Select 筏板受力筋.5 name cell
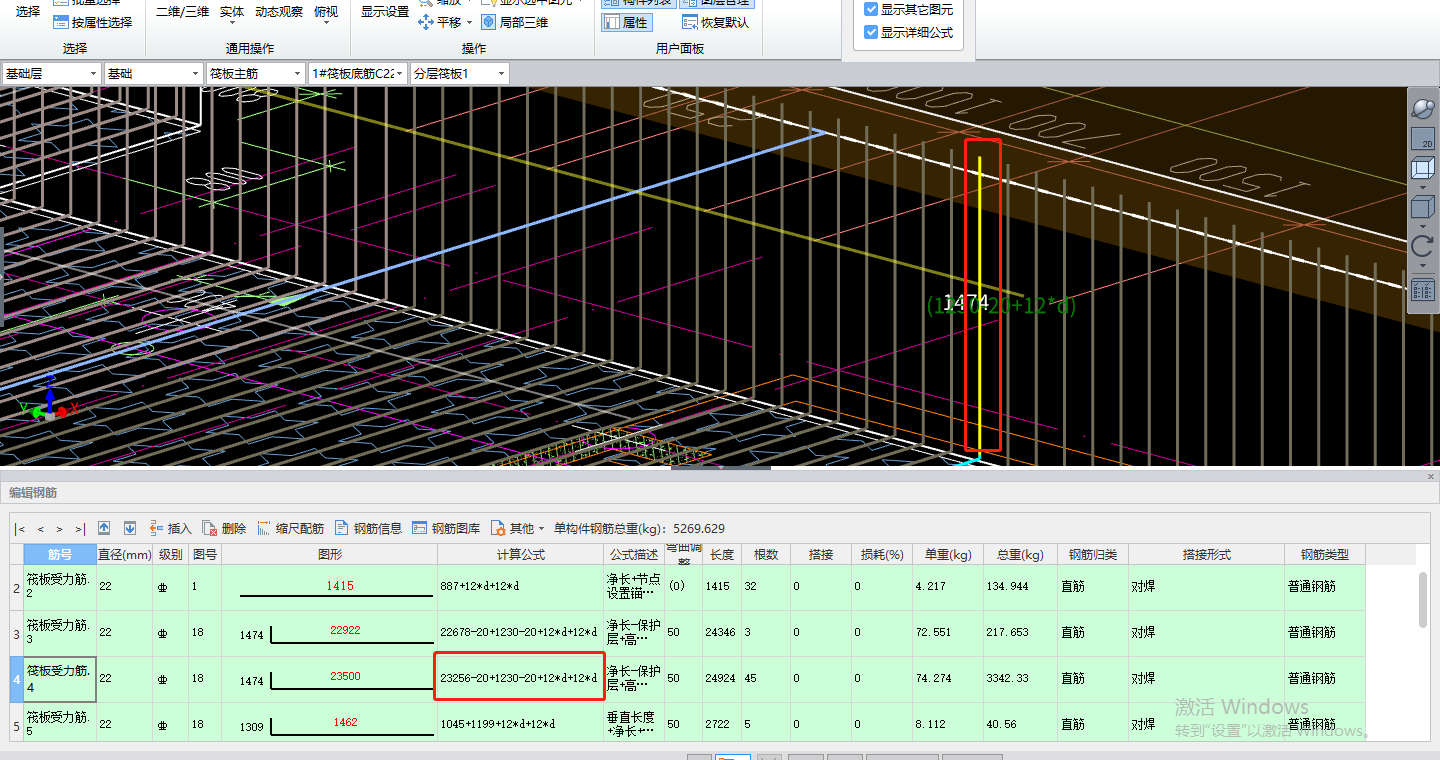 pos(60,723)
